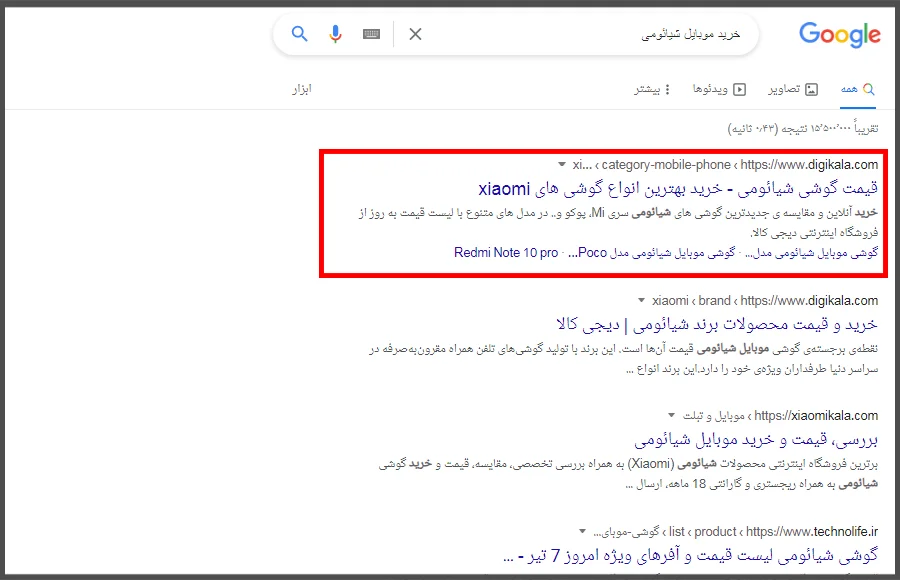
Task: Open ابزار search tools
Action: (303, 89)
